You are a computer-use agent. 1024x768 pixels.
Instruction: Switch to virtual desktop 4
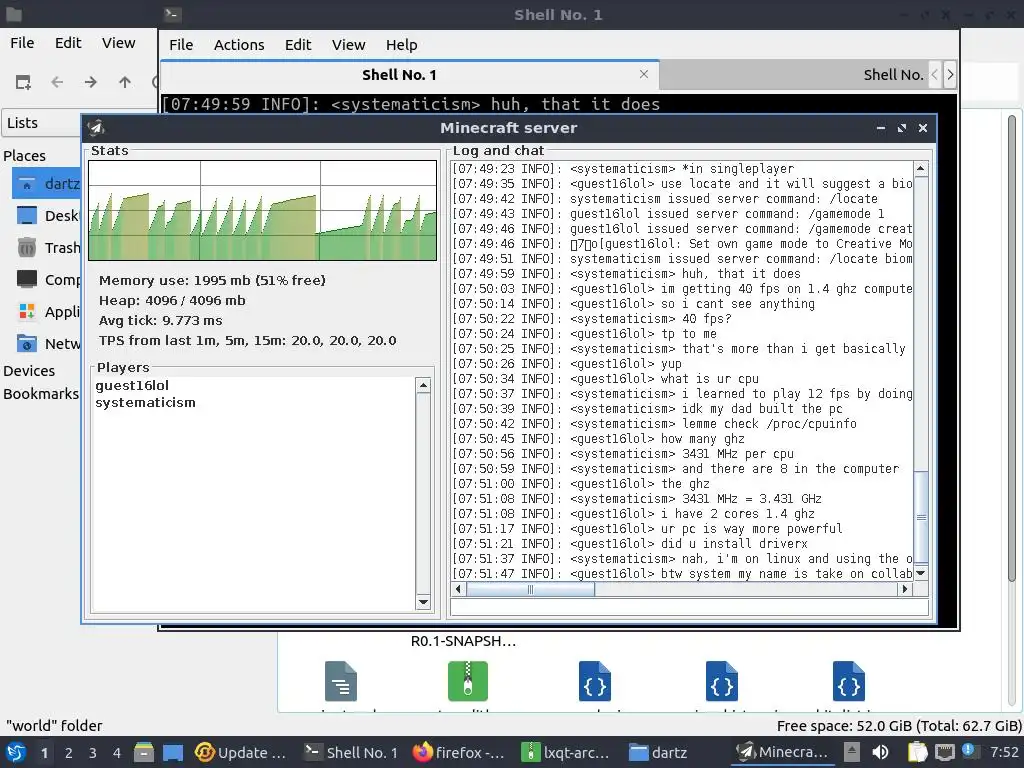pyautogui.click(x=117, y=753)
